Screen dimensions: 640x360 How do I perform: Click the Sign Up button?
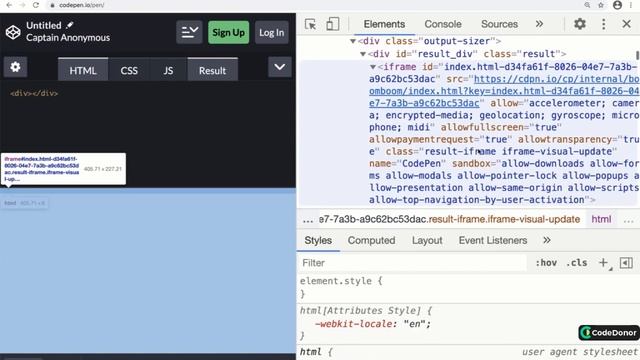point(229,32)
